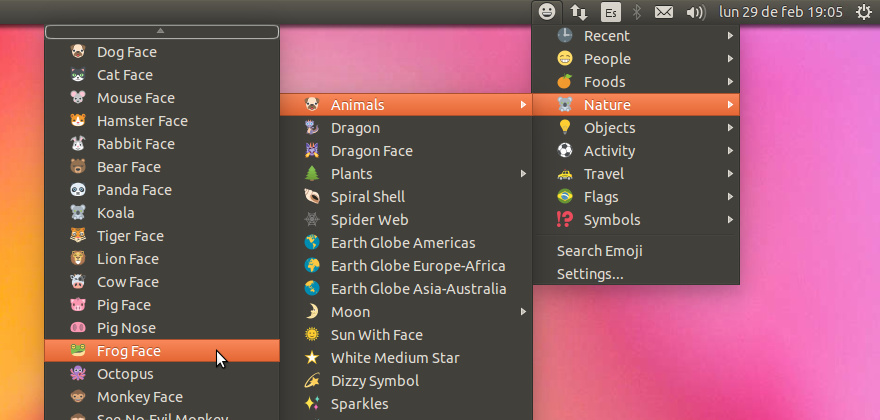The height and width of the screenshot is (420, 880).
Task: Choose the Octopus emoji
Action: [125, 374]
